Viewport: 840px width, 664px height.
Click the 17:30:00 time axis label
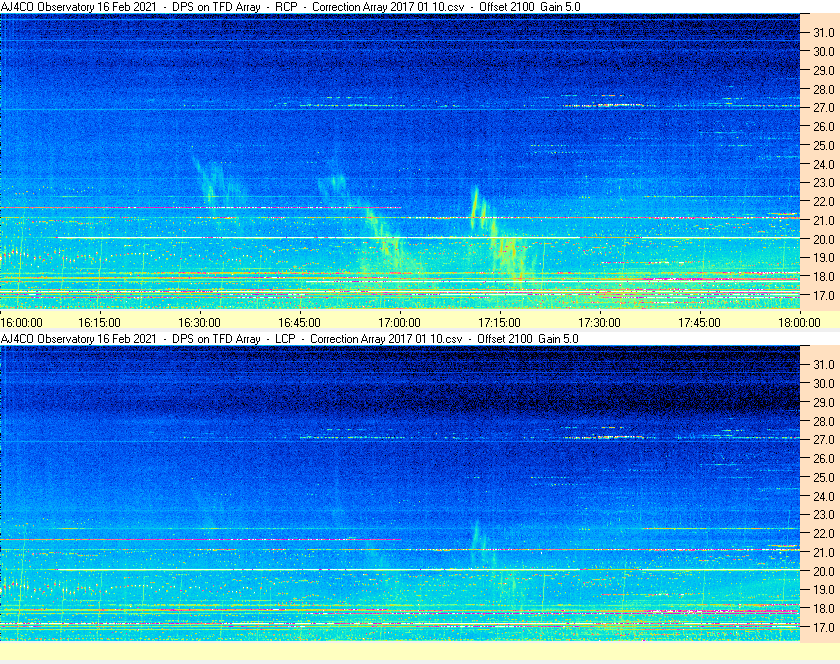pos(599,323)
